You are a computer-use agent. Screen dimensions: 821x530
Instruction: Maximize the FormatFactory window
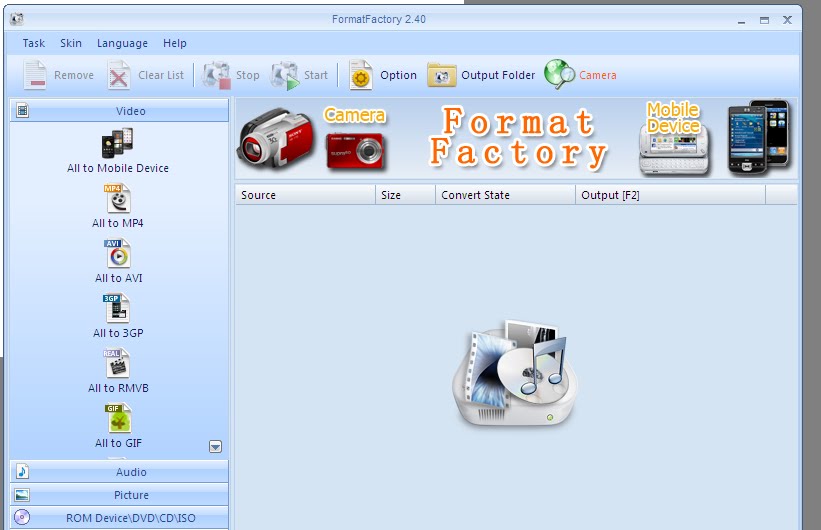pyautogui.click(x=764, y=20)
